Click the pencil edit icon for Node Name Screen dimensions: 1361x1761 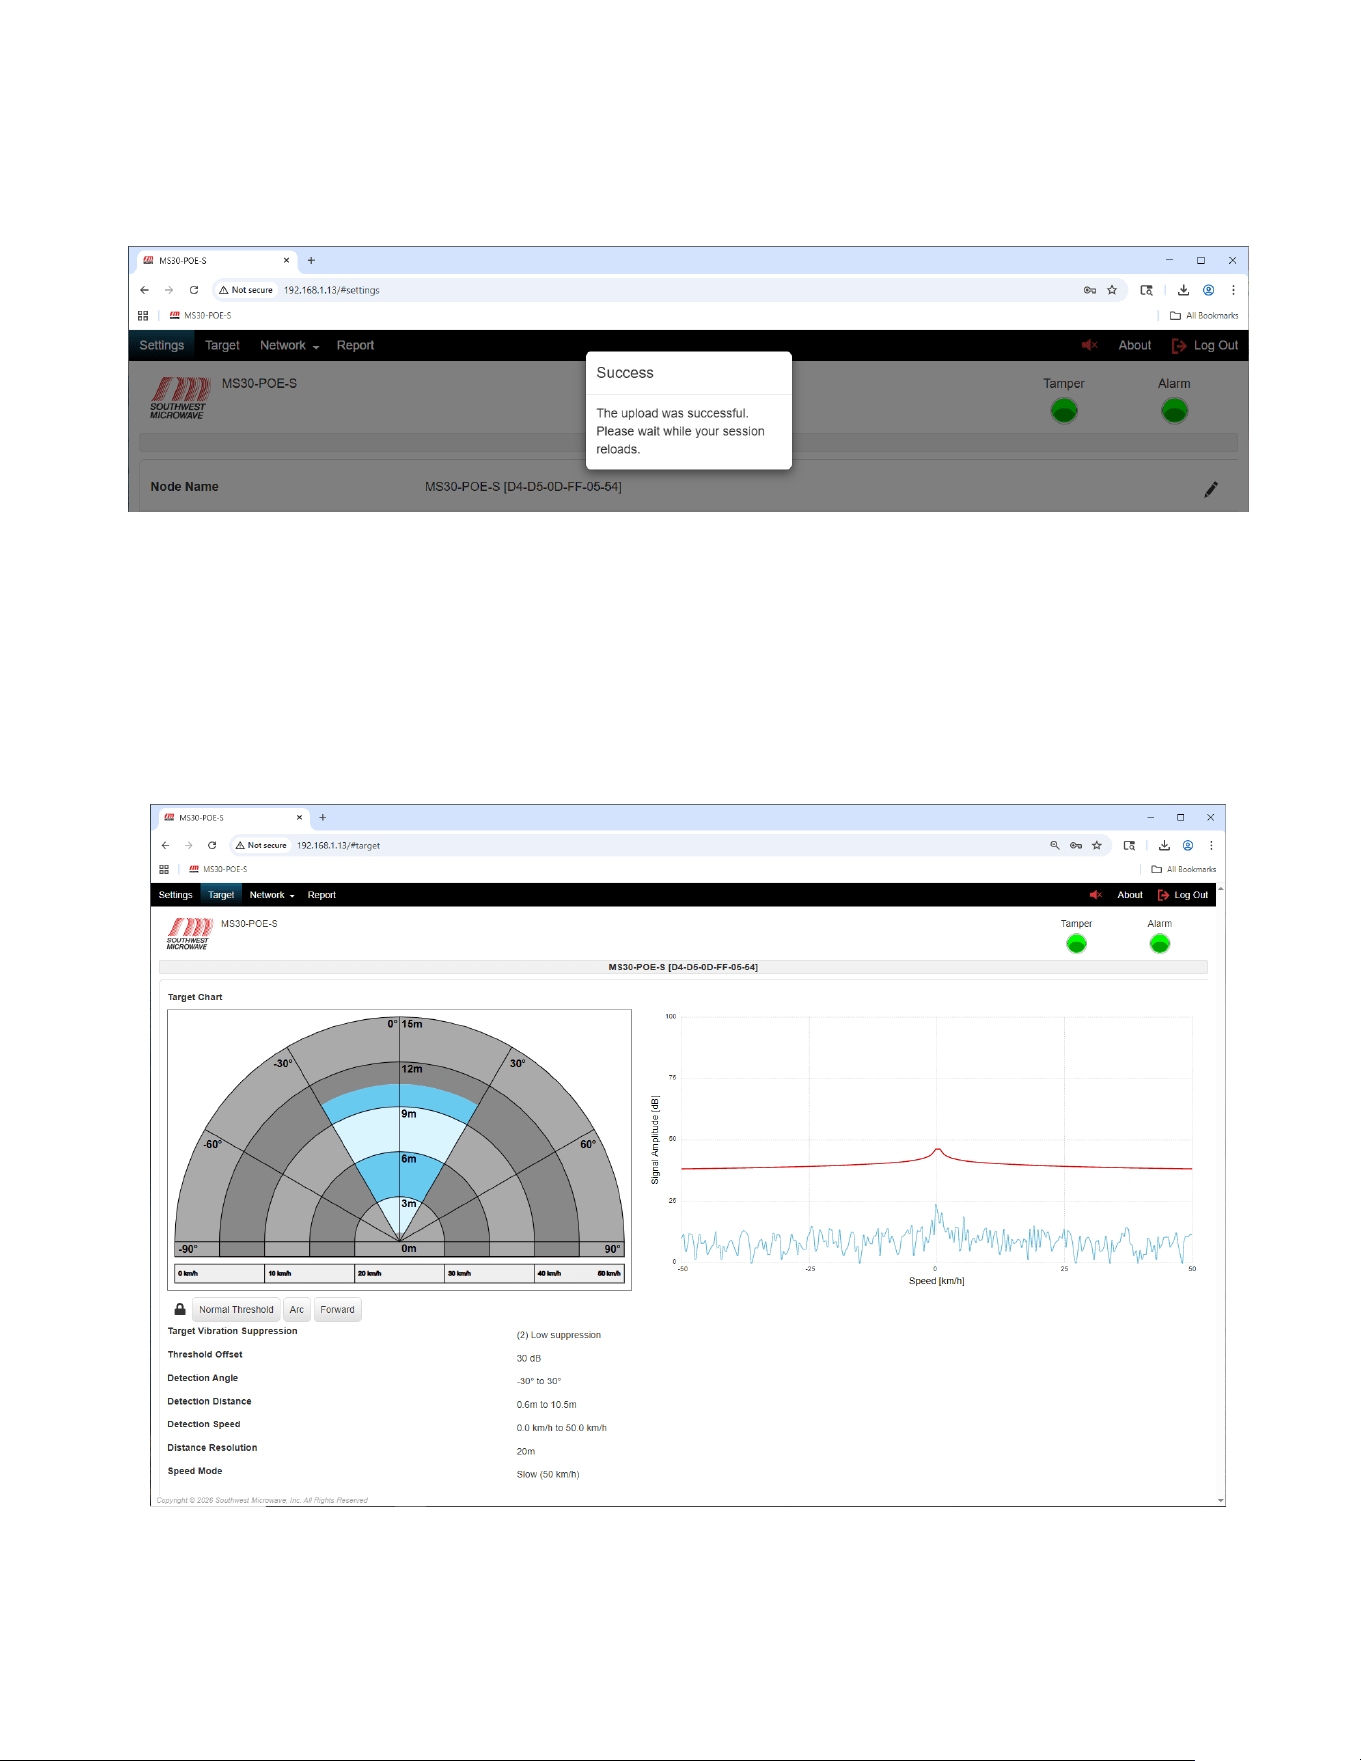point(1211,489)
